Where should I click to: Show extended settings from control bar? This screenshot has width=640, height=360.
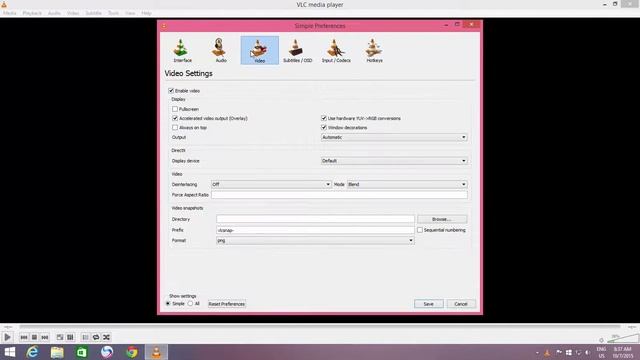[x=70, y=337]
